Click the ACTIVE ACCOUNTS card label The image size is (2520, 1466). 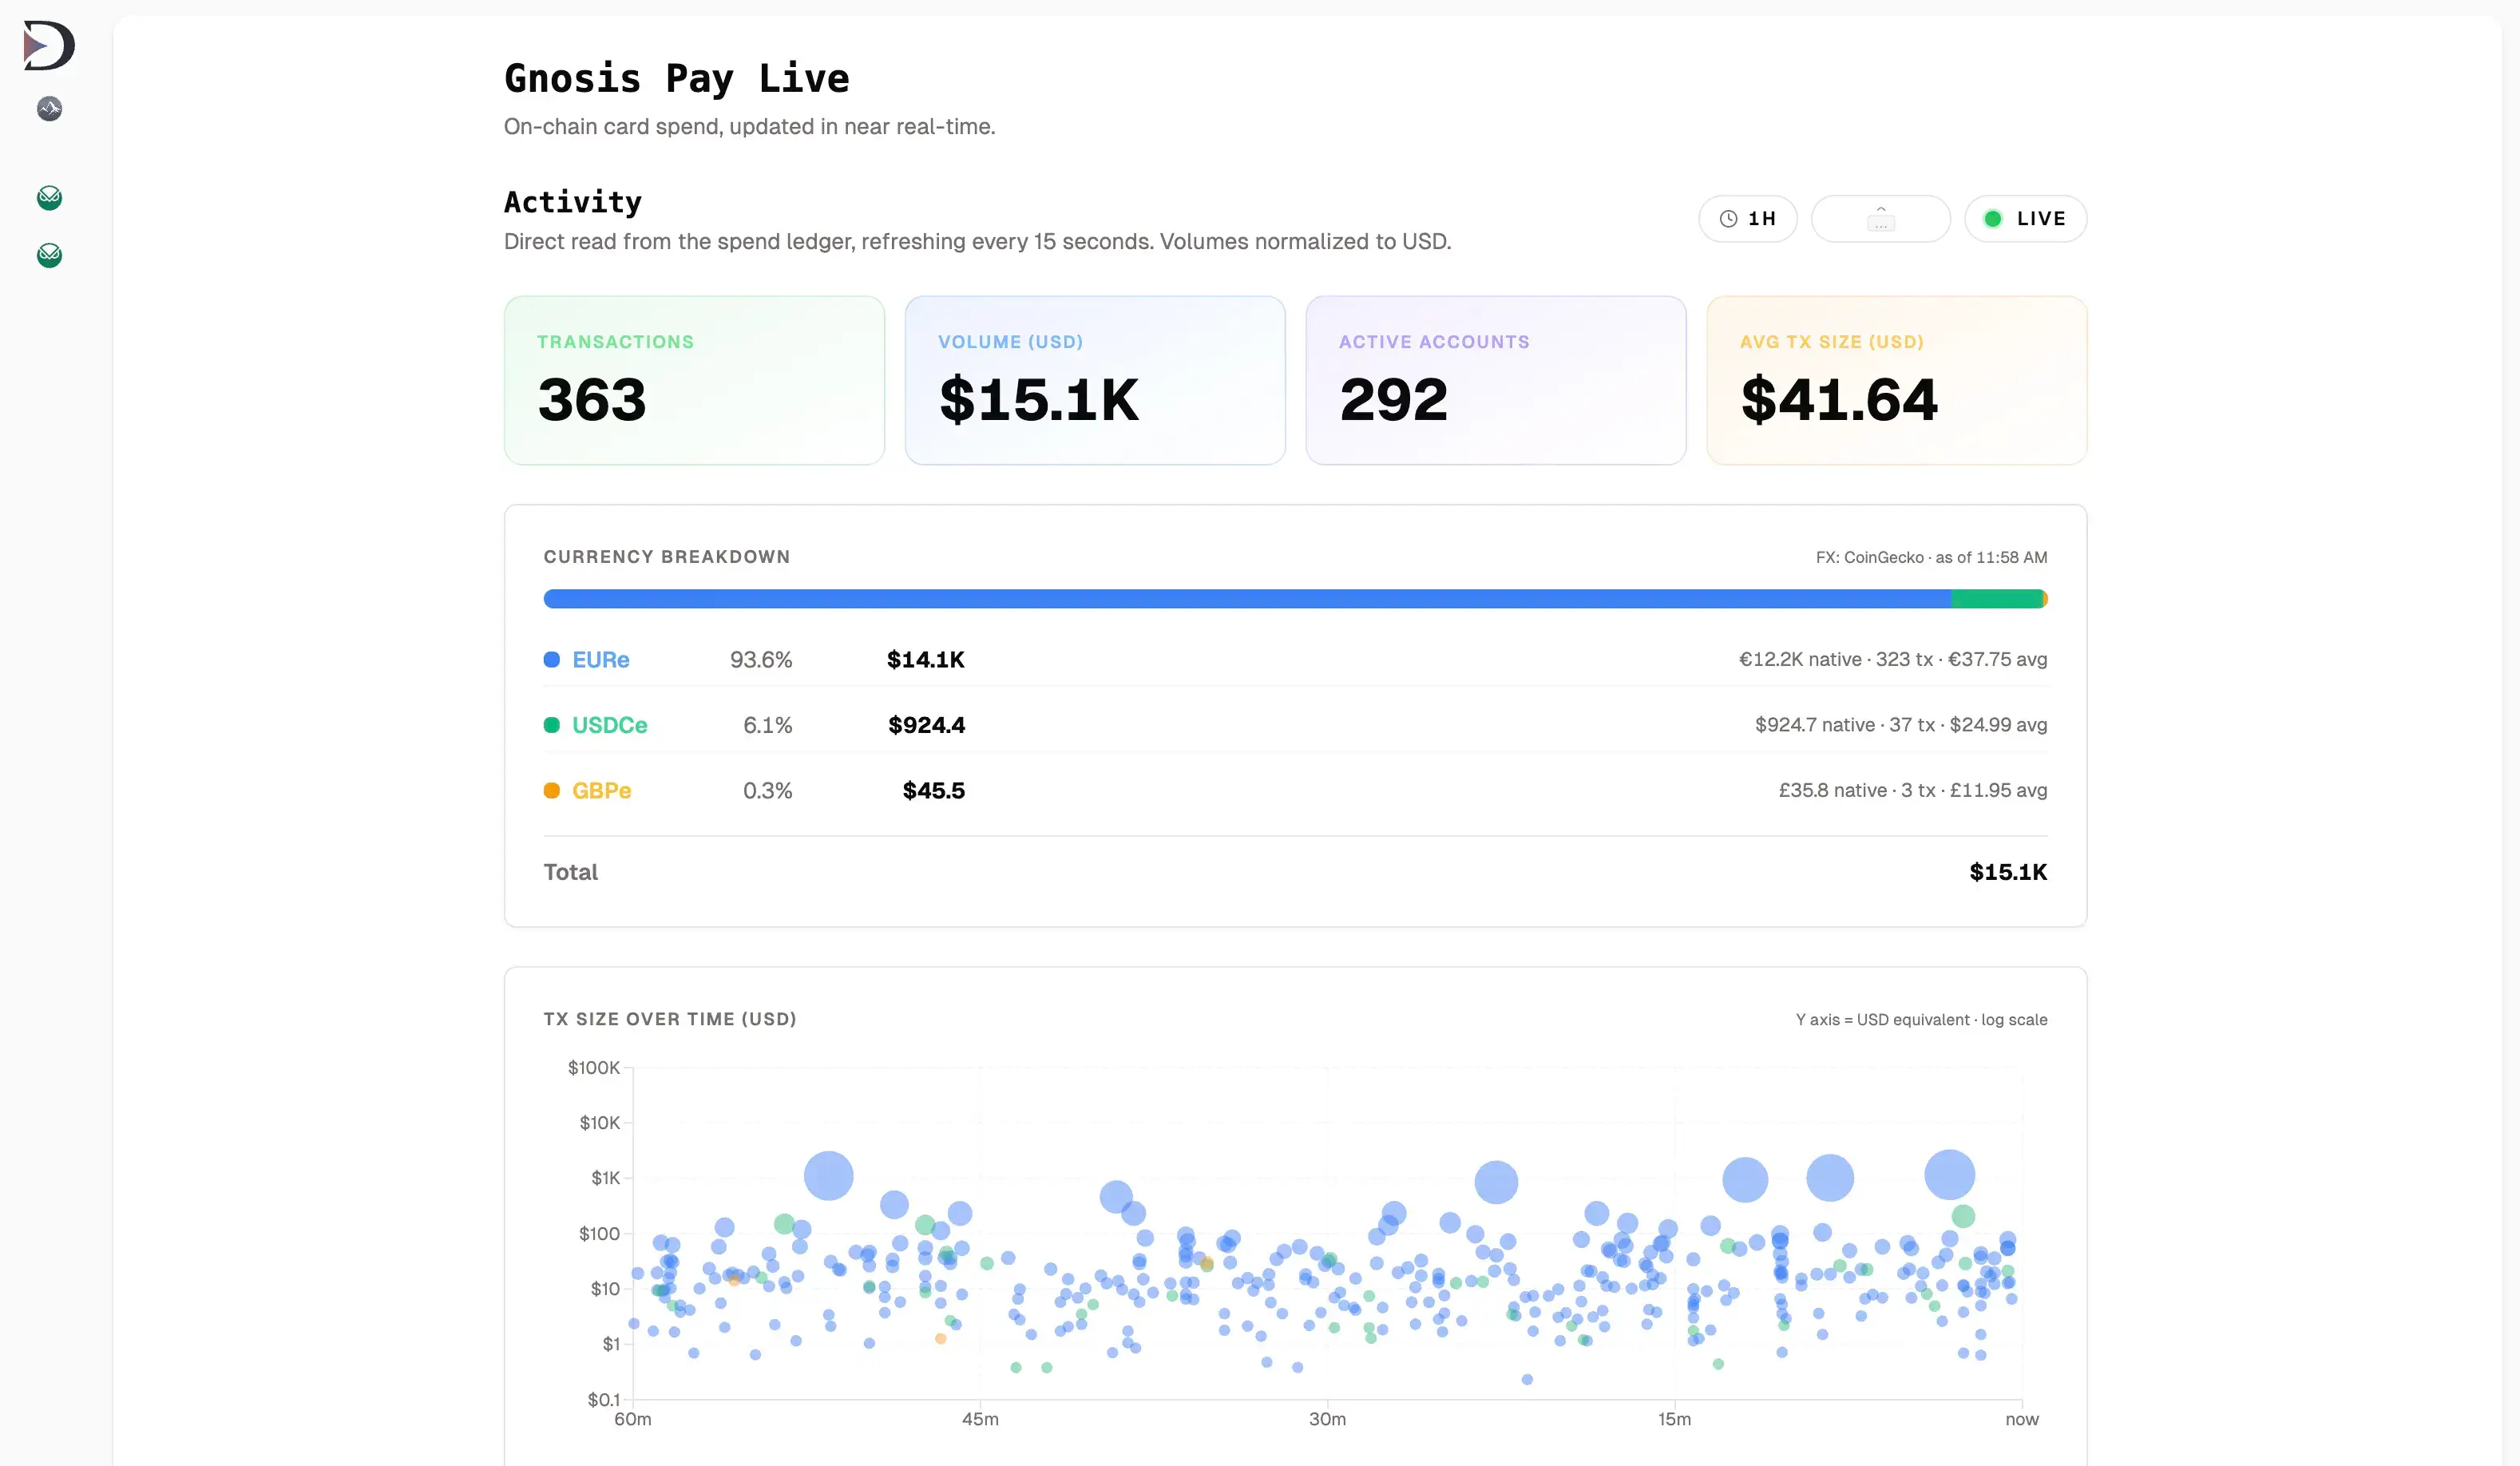coord(1435,342)
